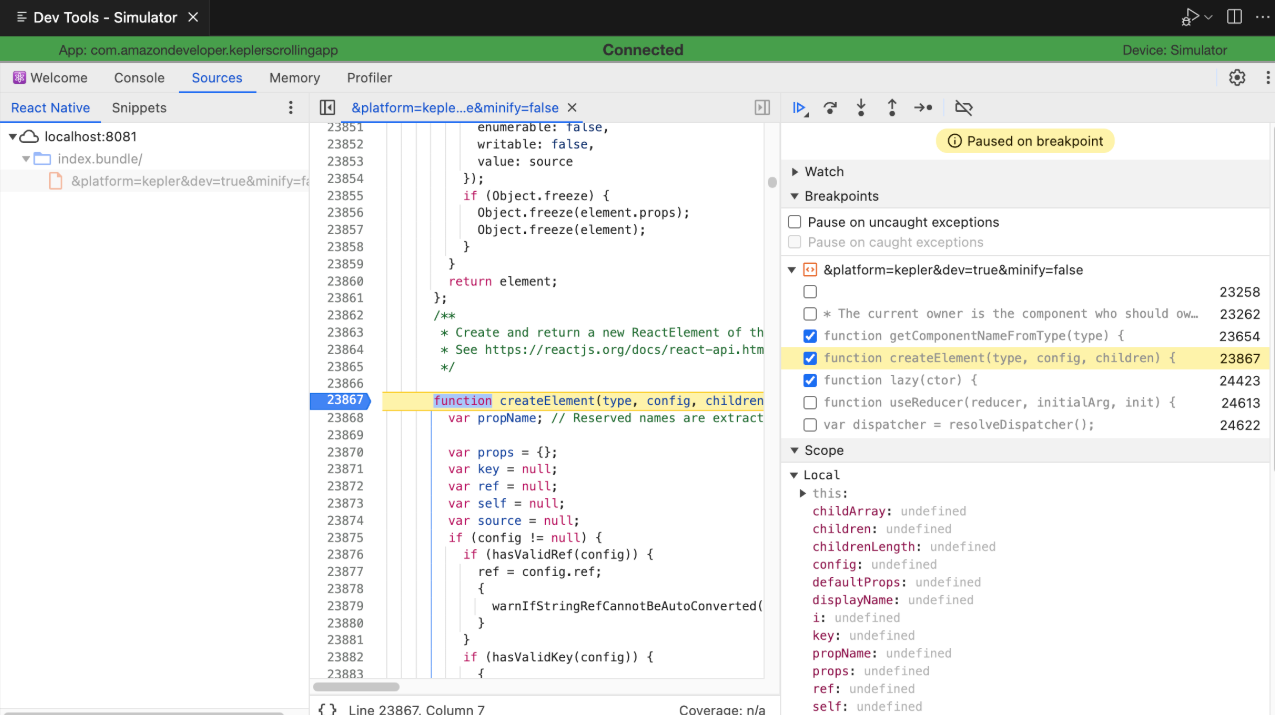Collapse the Scope section

pyautogui.click(x=795, y=451)
